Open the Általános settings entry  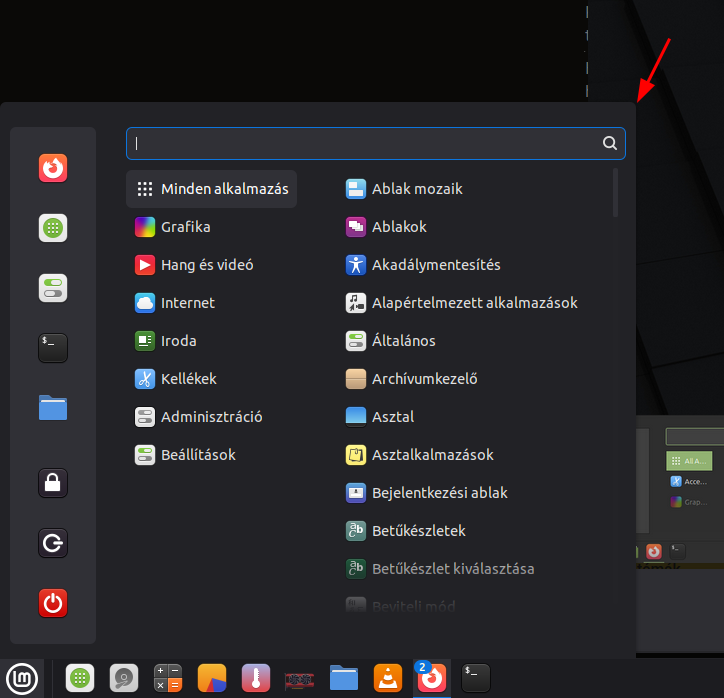pyautogui.click(x=391, y=341)
